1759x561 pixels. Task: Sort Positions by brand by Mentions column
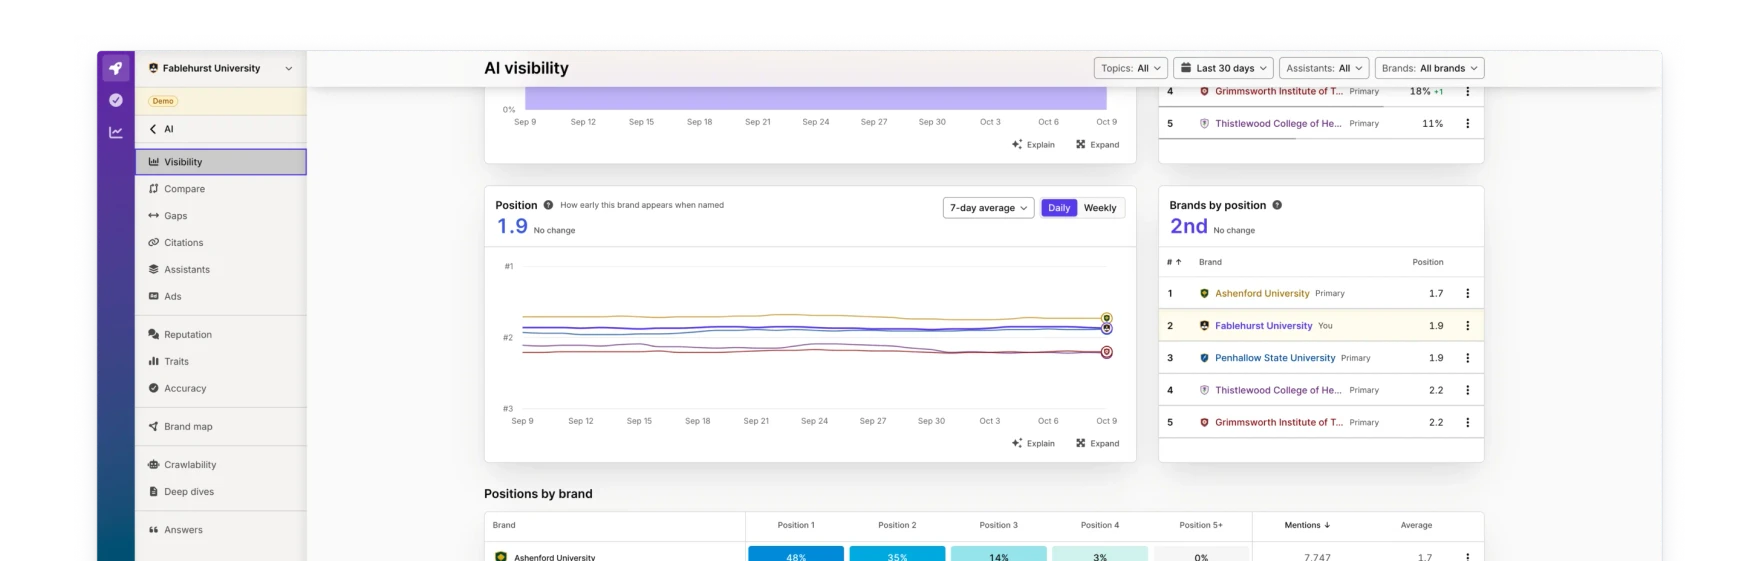(1307, 525)
